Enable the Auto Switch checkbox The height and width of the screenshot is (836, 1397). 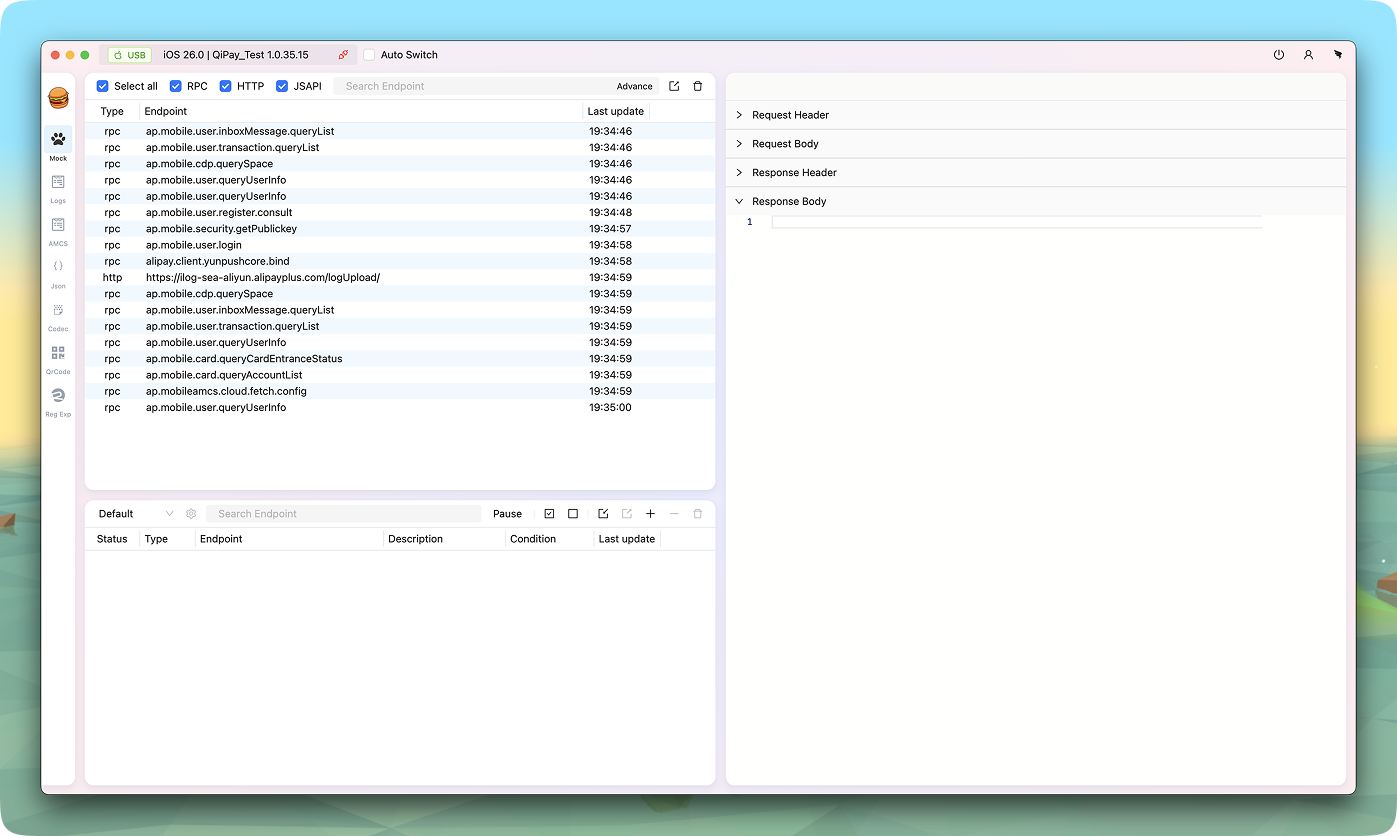(369, 55)
